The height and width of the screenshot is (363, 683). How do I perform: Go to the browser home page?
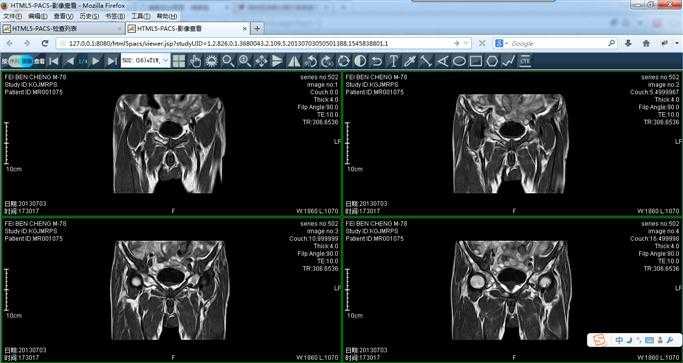click(646, 44)
